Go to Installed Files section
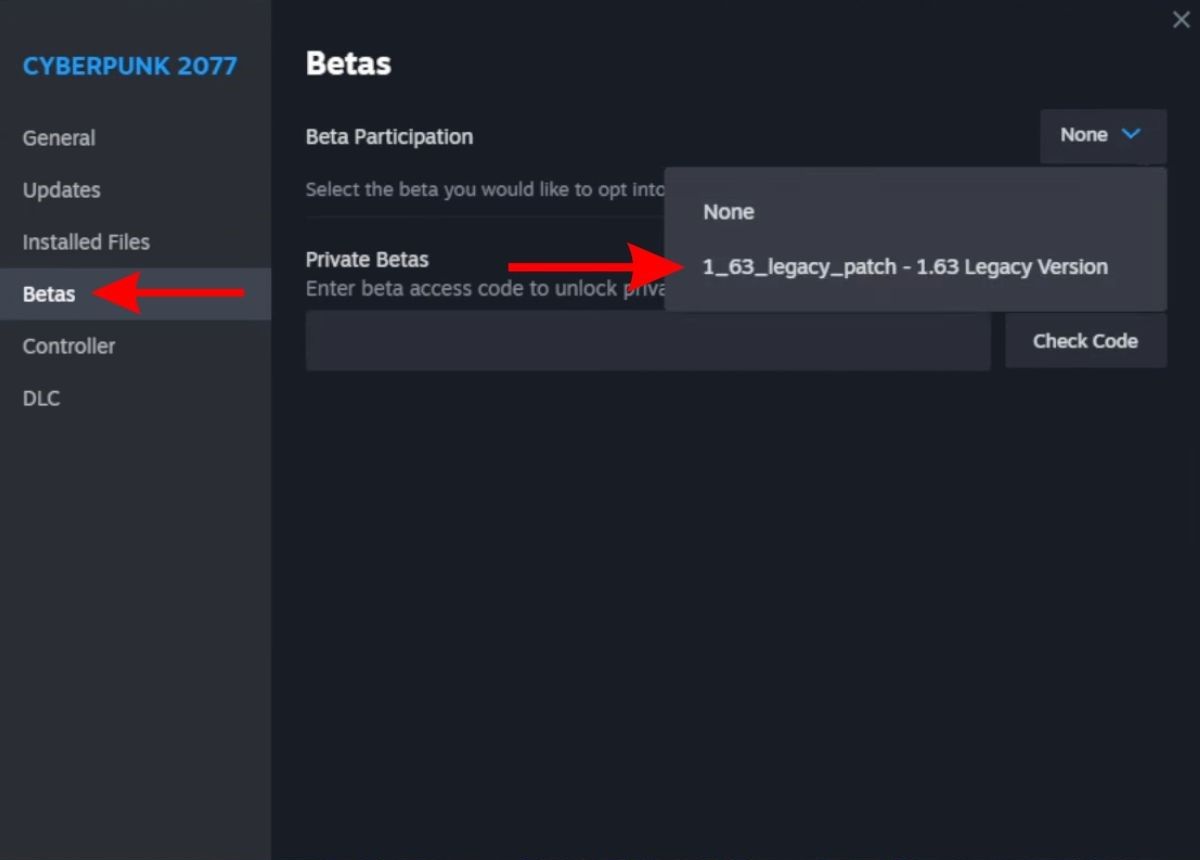This screenshot has height=860, width=1200. point(86,242)
